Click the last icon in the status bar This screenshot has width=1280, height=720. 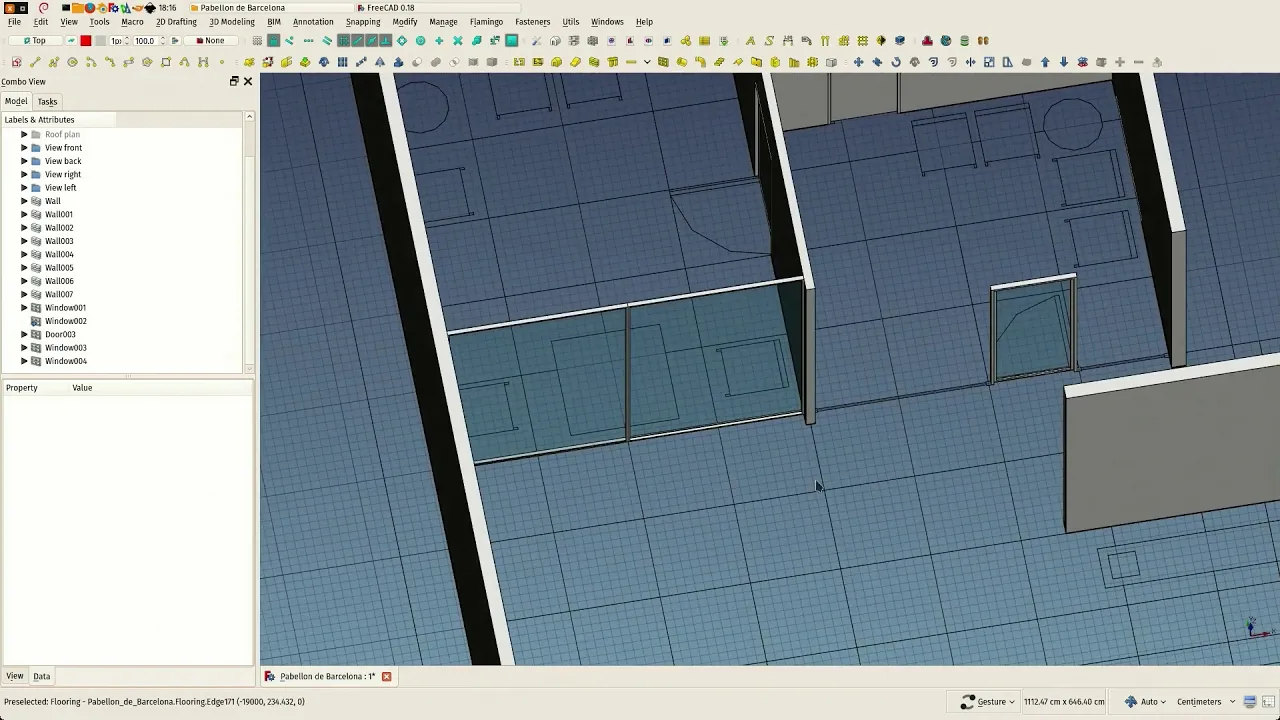(x=1268, y=702)
